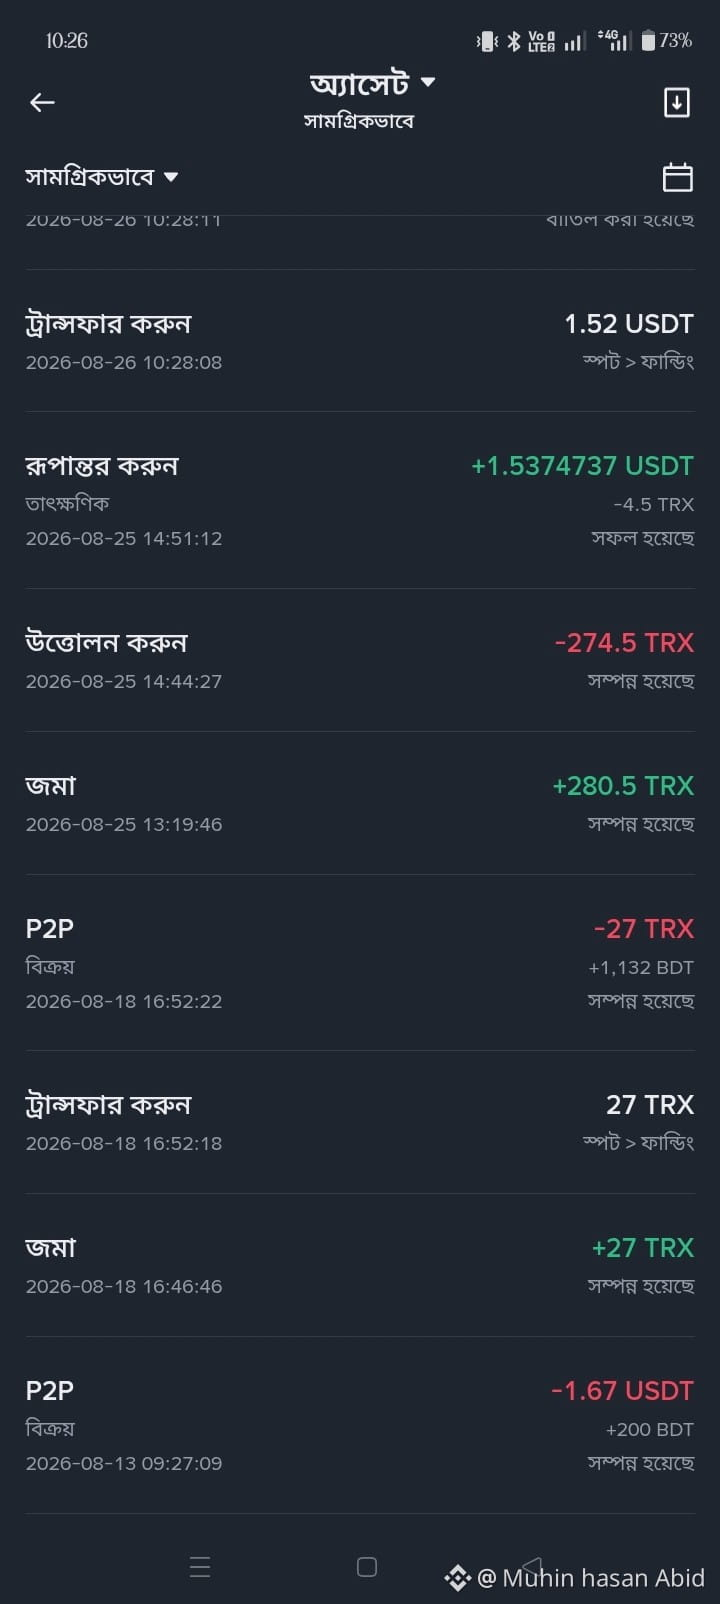Screen dimensions: 720x1604
Task: Tap Android back triangle icon
Action: tap(532, 1566)
